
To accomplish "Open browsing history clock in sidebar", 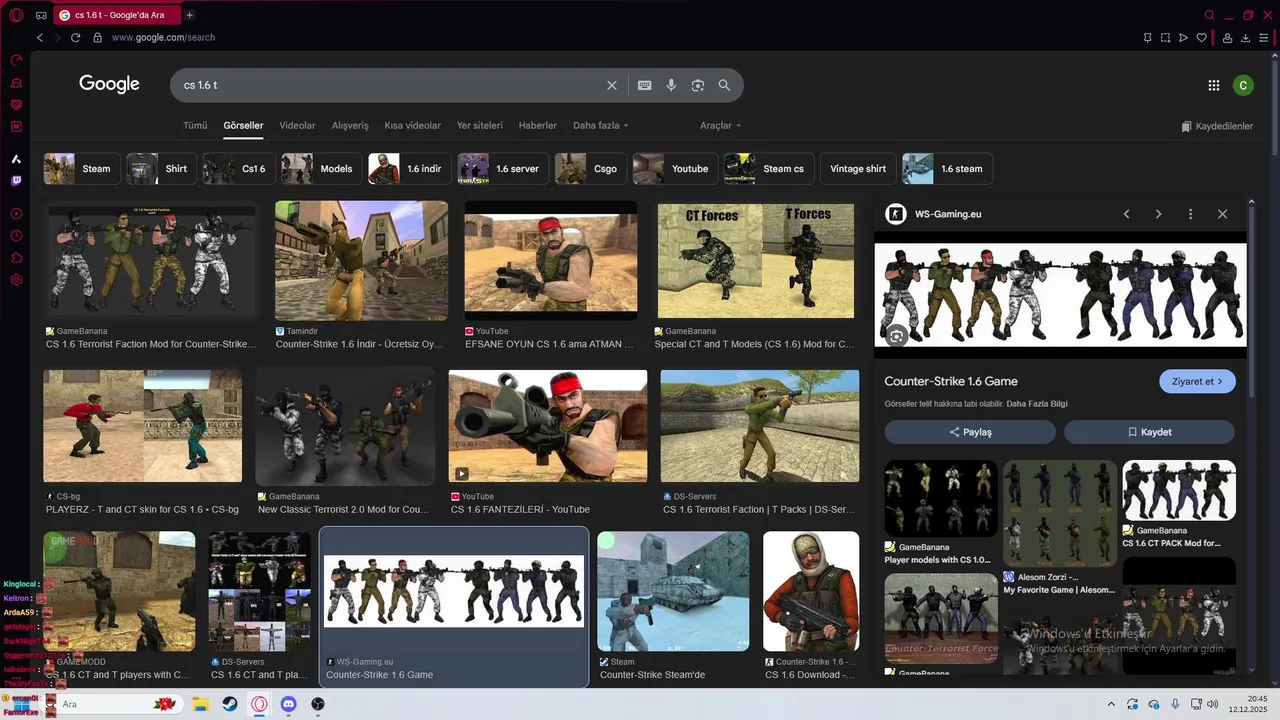I will [16, 236].
